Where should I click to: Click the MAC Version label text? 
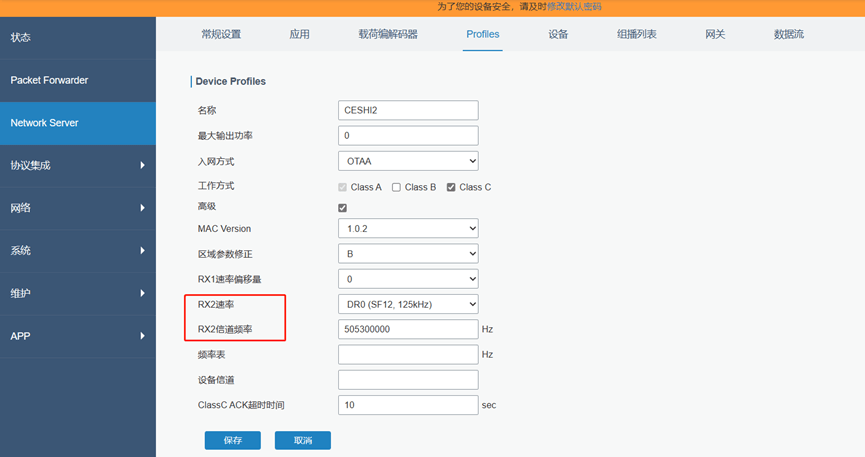click(x=225, y=228)
